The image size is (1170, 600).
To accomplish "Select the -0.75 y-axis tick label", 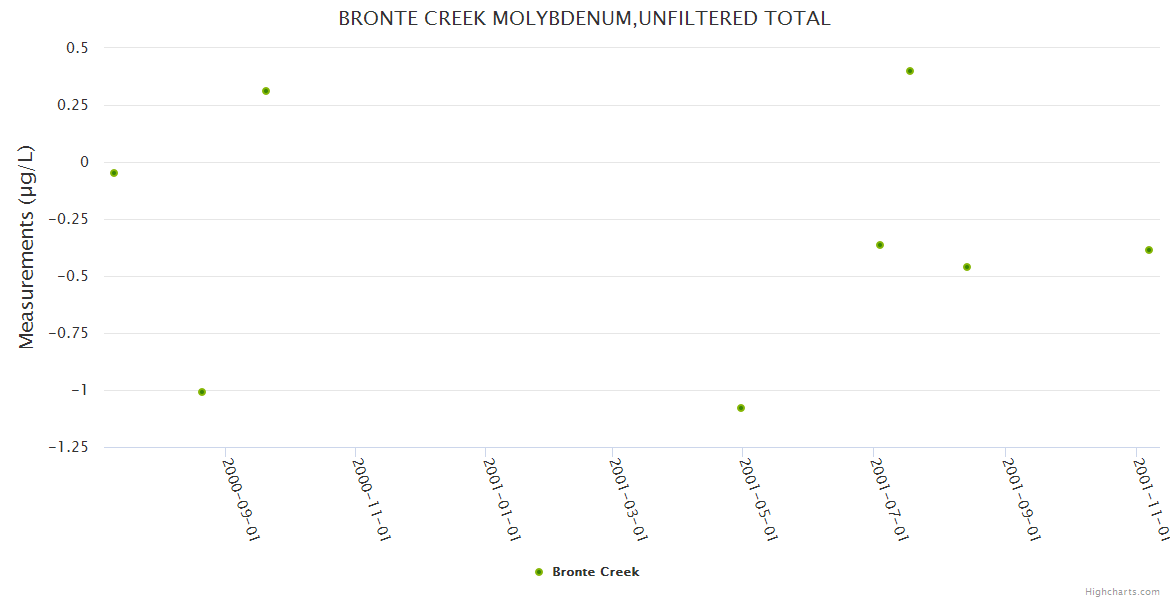I will pos(68,333).
